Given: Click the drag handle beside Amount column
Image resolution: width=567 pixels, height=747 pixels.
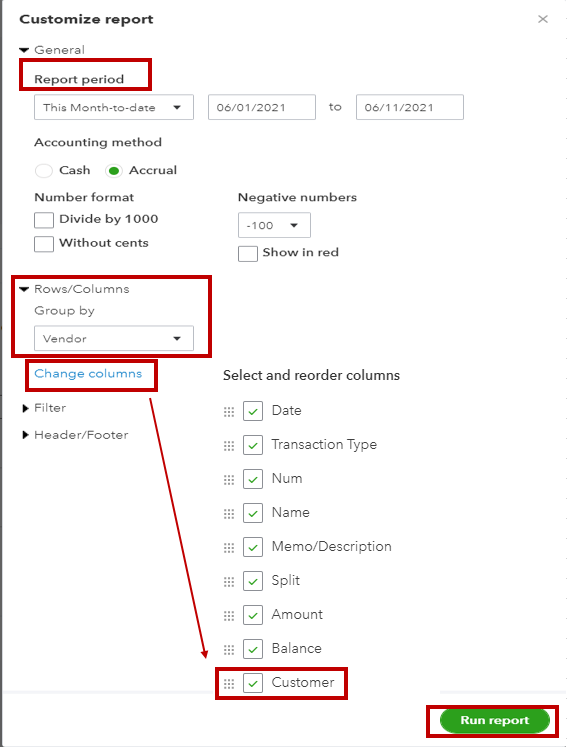Looking at the screenshot, I should tap(229, 616).
